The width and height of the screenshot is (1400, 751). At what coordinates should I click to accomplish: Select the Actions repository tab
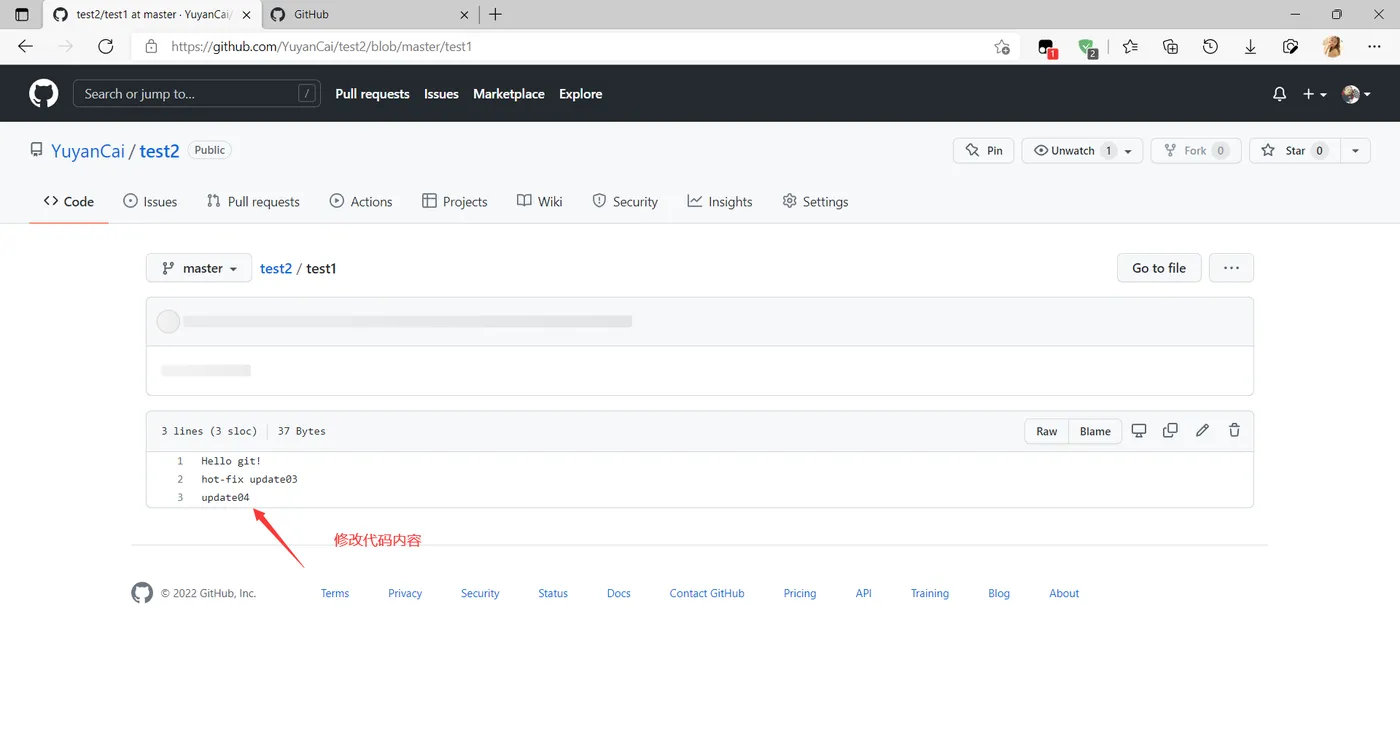pyautogui.click(x=361, y=201)
